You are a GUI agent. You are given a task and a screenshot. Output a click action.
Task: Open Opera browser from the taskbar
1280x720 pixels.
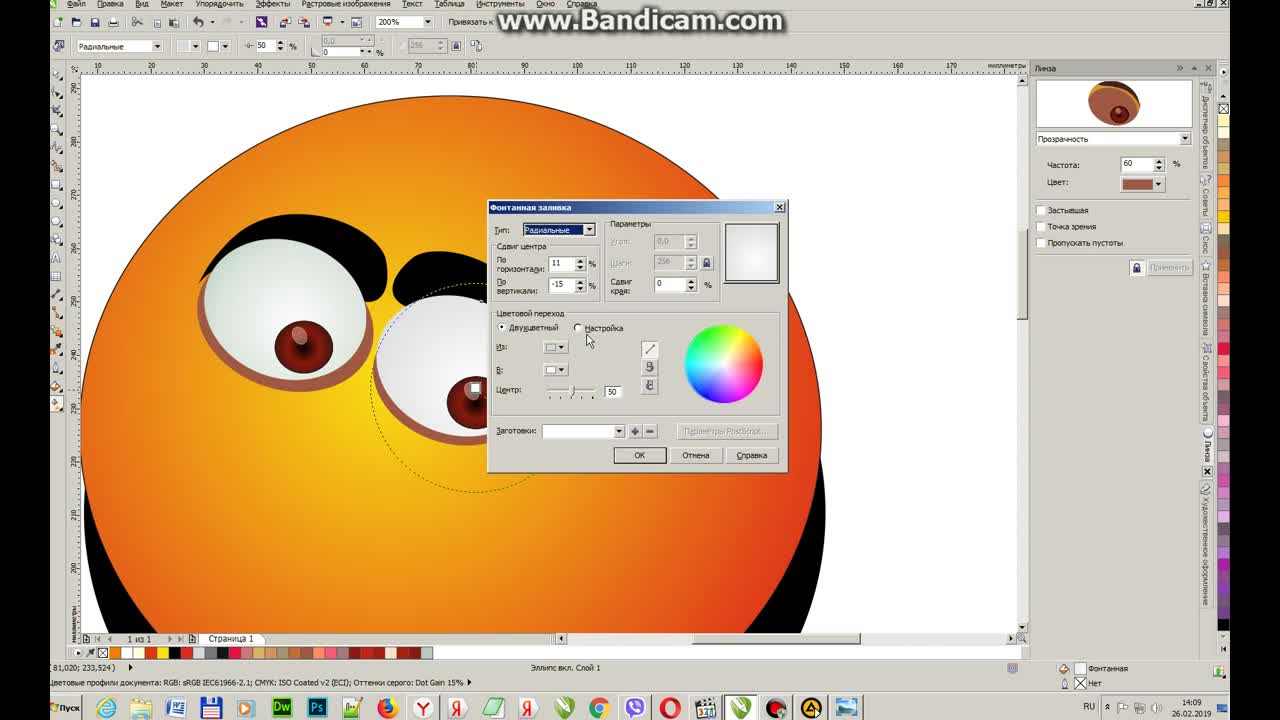tap(670, 708)
